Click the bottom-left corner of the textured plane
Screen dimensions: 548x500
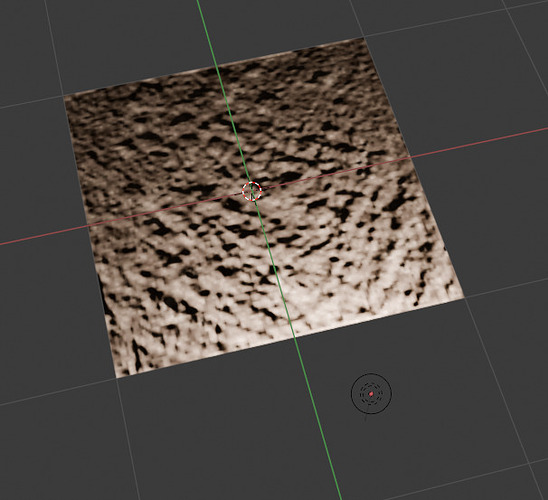[x=117, y=377]
